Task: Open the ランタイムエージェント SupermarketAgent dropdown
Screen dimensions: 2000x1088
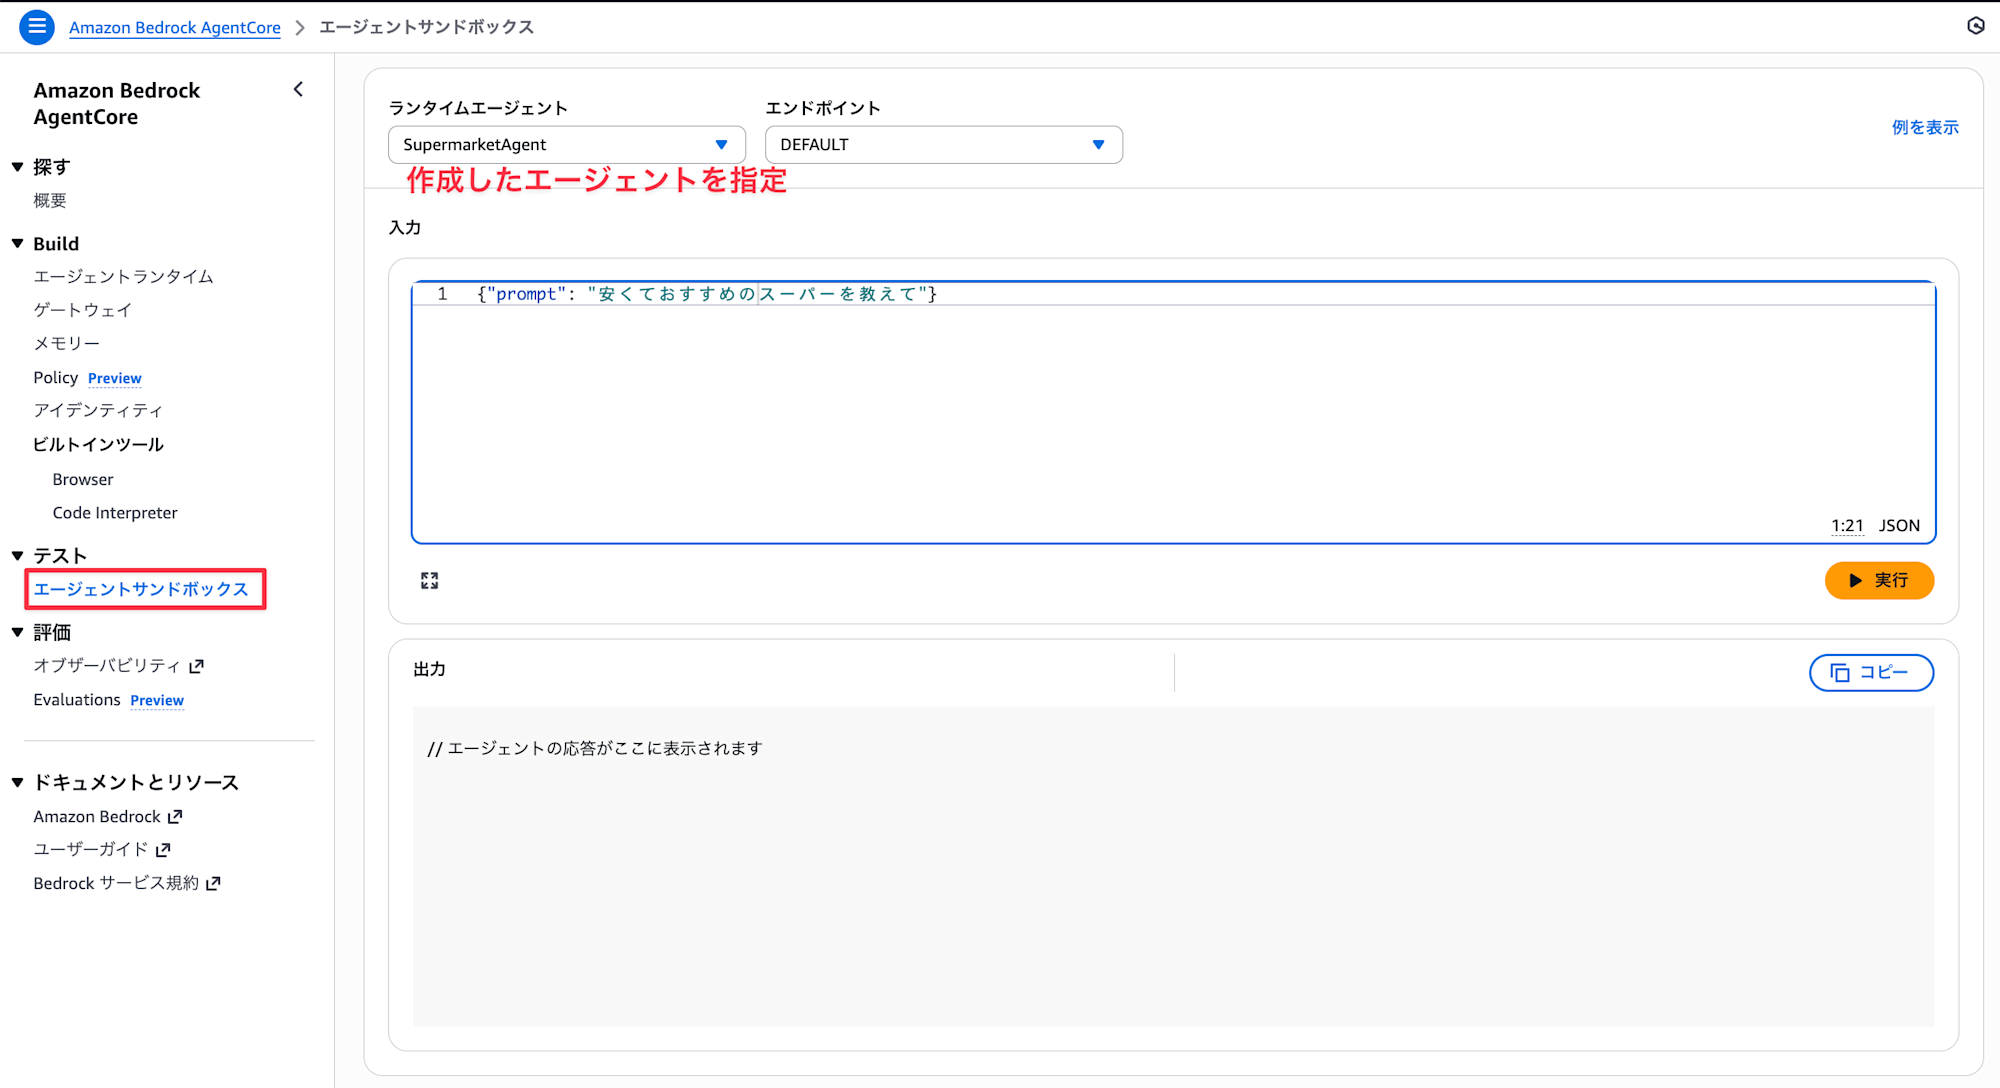Action: 566,145
